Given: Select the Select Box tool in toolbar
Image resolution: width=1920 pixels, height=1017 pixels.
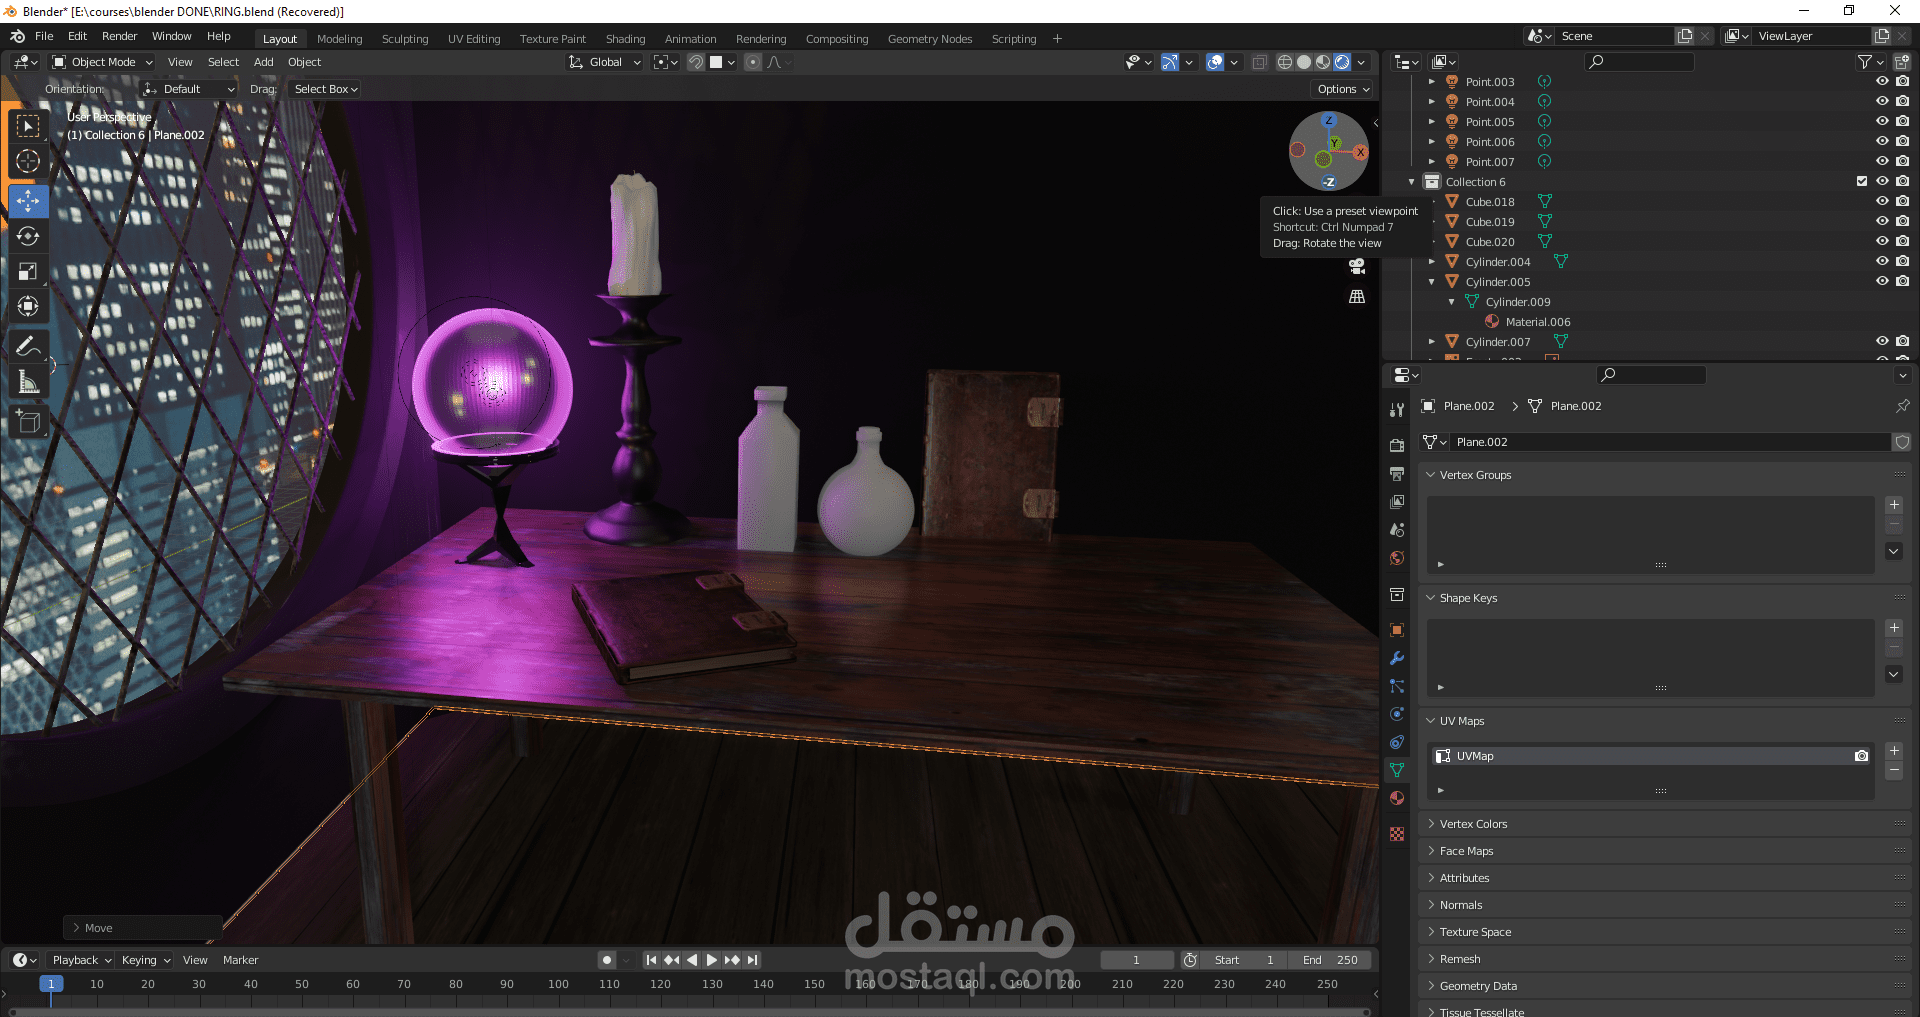Looking at the screenshot, I should (x=28, y=126).
